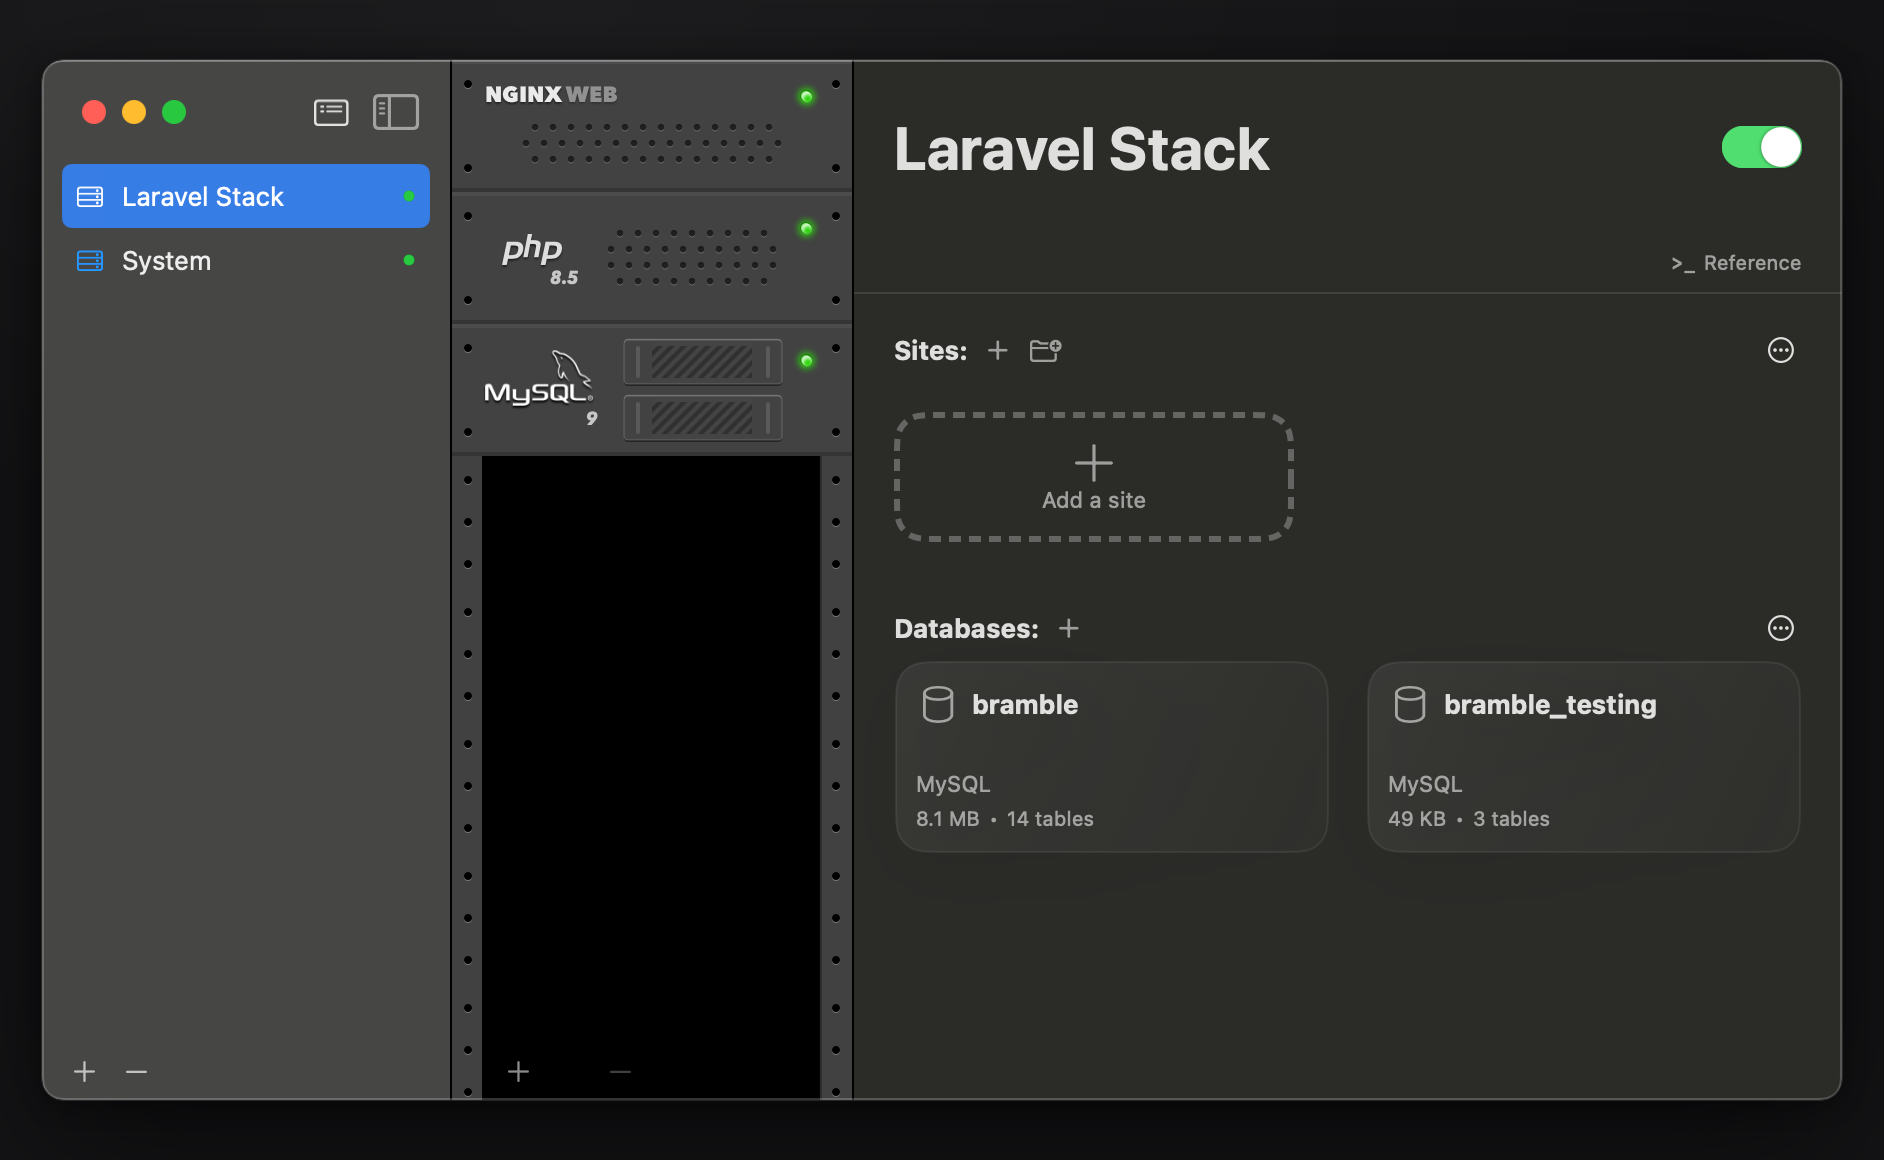1884x1160 pixels.
Task: Click the NGINX green status light
Action: pyautogui.click(x=806, y=96)
